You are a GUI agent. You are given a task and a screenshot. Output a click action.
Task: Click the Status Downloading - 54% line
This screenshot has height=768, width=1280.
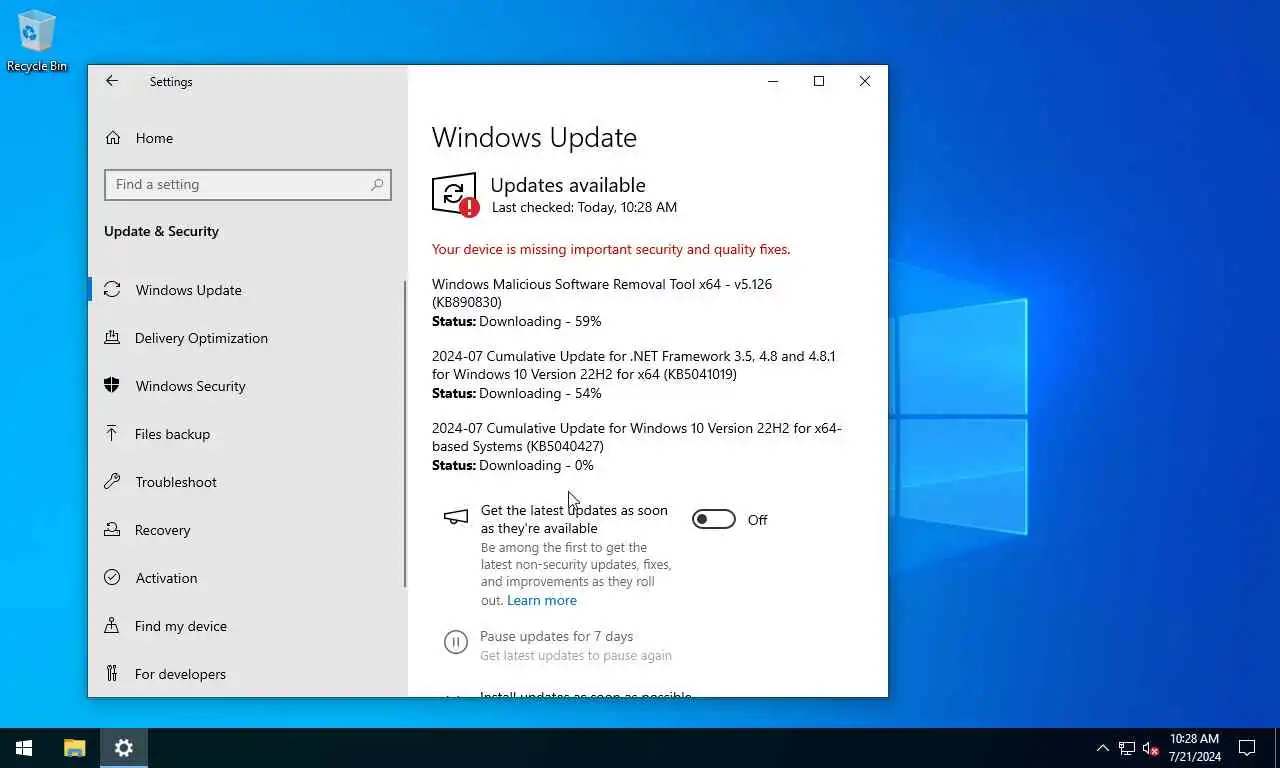tap(516, 393)
